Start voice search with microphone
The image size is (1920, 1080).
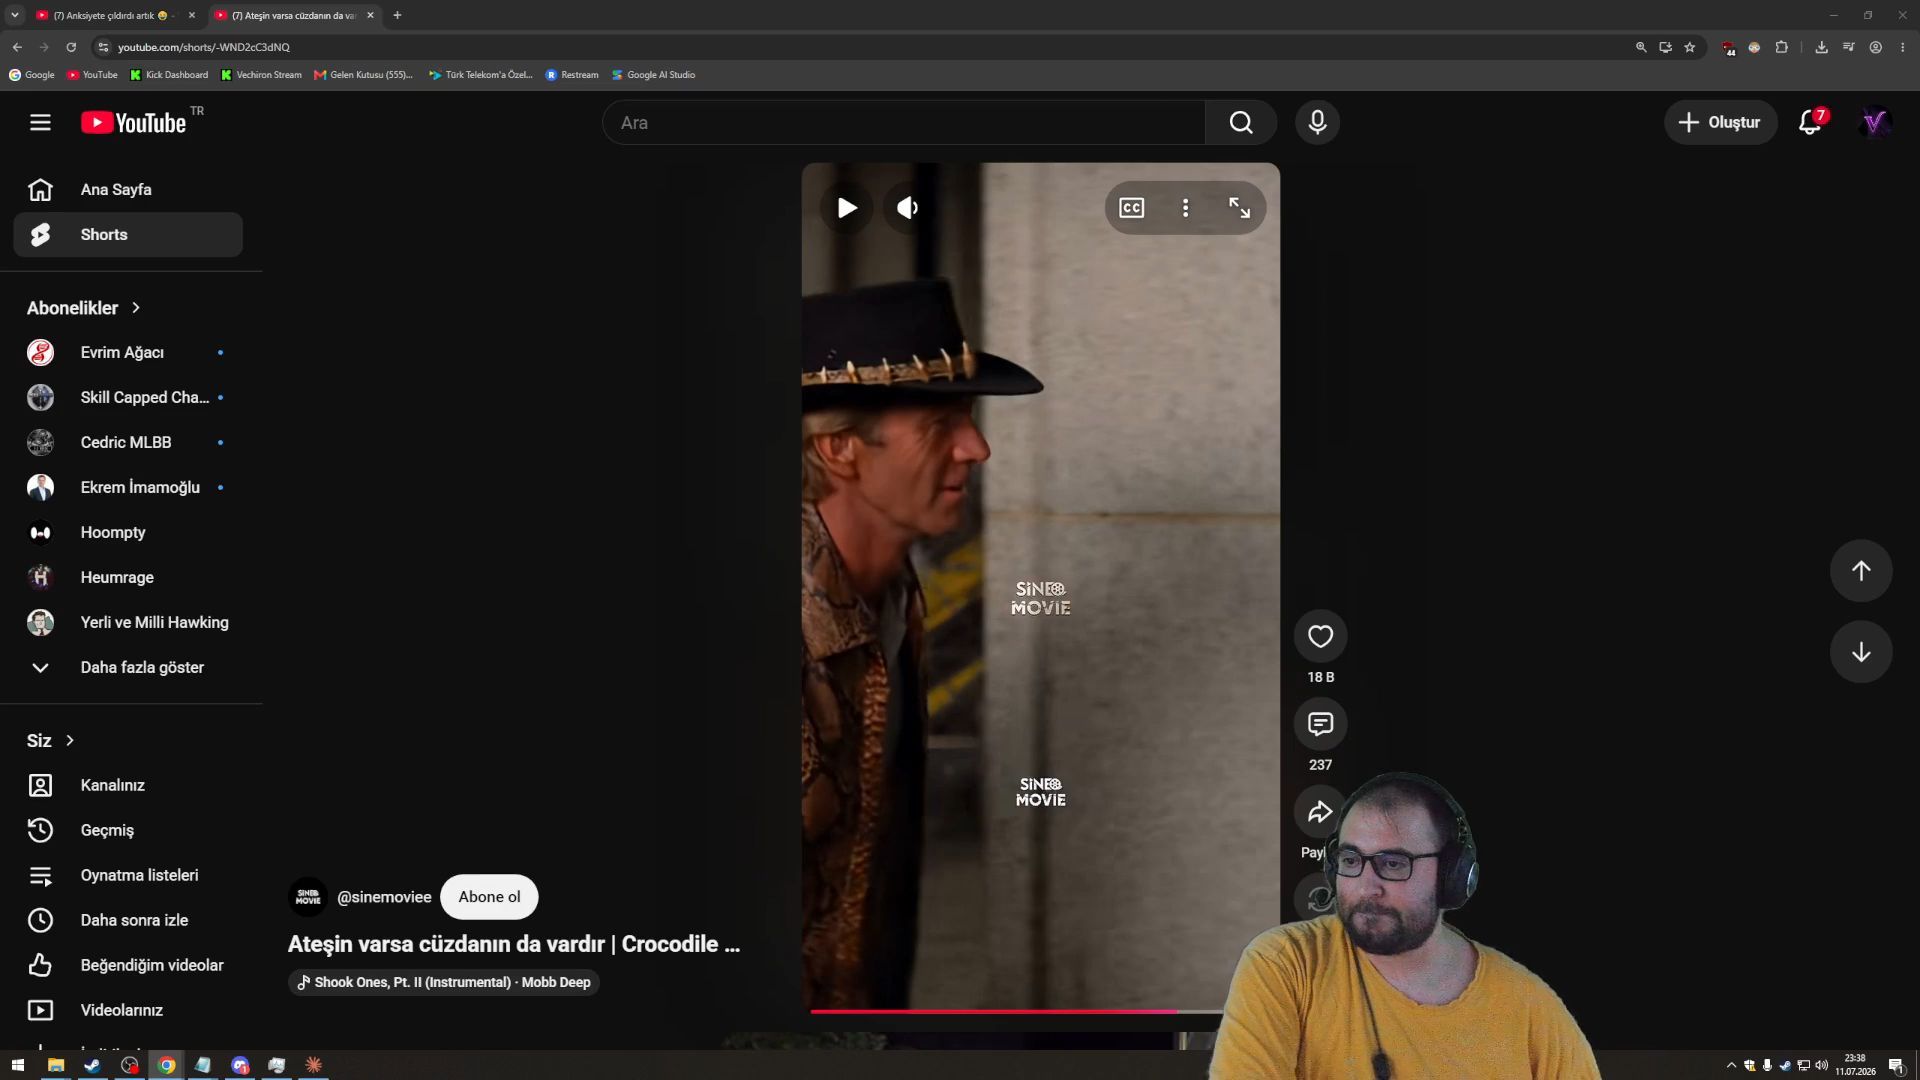pyautogui.click(x=1317, y=122)
